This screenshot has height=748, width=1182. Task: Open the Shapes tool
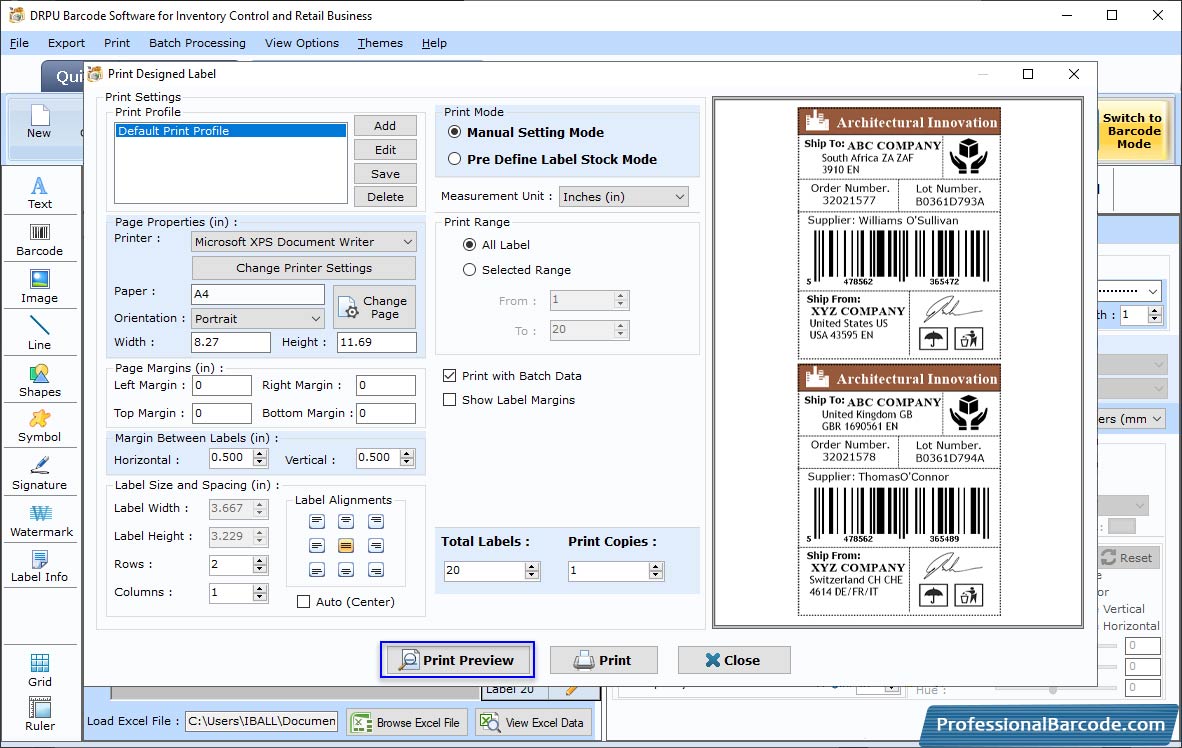tap(39, 380)
